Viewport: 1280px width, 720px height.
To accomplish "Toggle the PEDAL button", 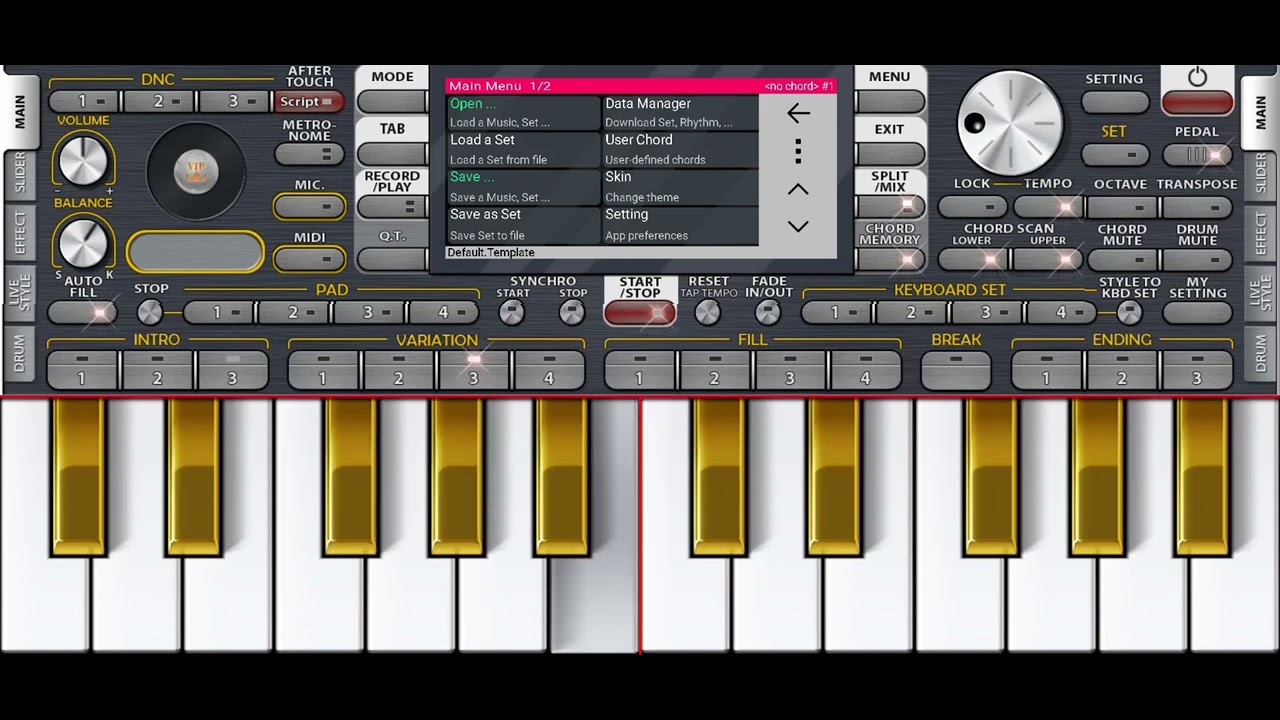I will click(x=1197, y=155).
